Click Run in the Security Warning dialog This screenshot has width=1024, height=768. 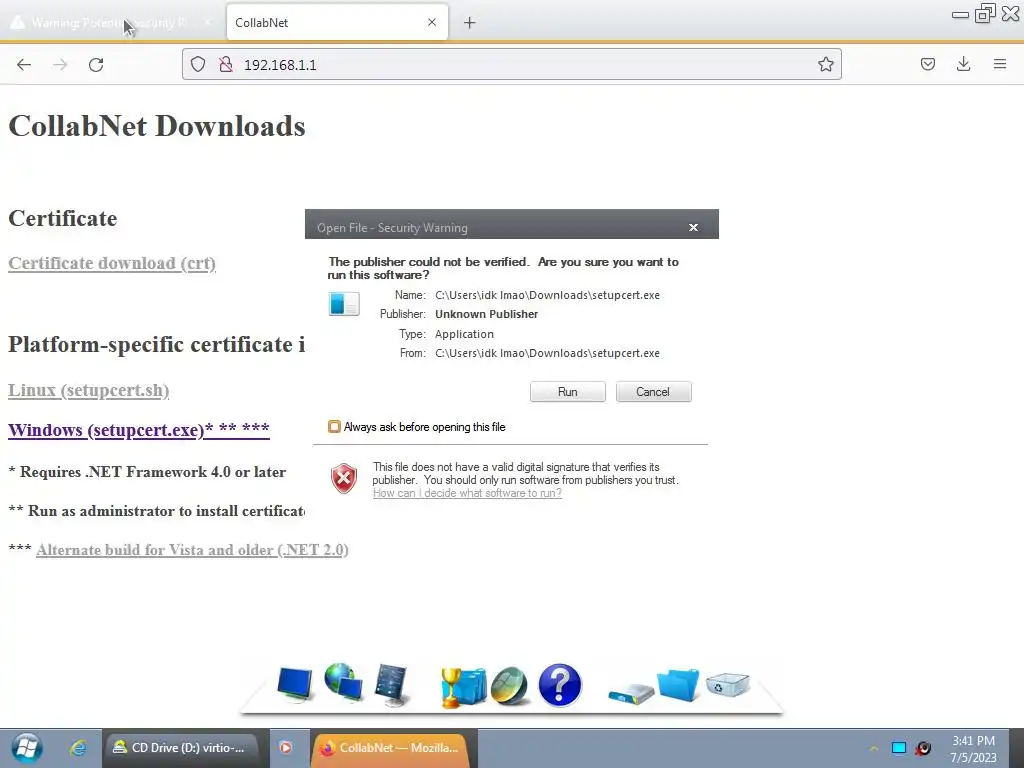tap(568, 392)
